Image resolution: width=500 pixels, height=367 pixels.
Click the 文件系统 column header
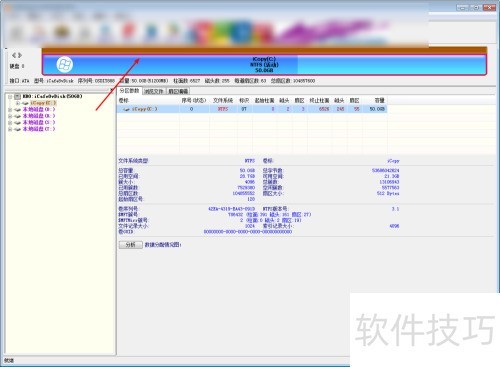tap(223, 100)
